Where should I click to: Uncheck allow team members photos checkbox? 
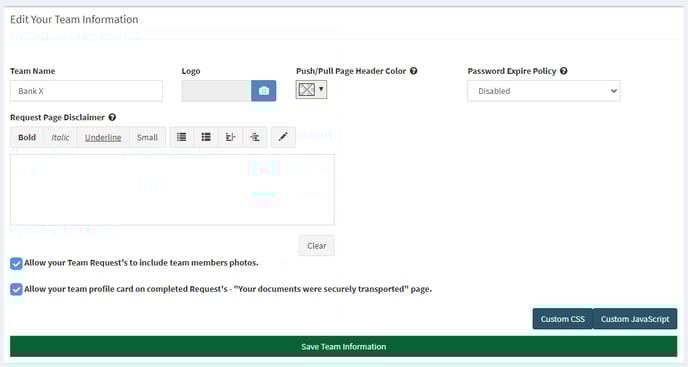(16, 263)
